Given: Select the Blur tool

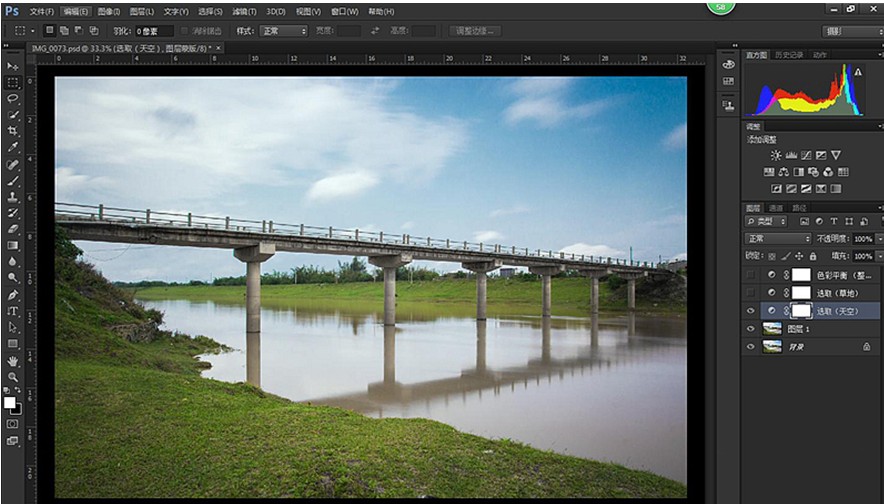Looking at the screenshot, I should point(12,262).
